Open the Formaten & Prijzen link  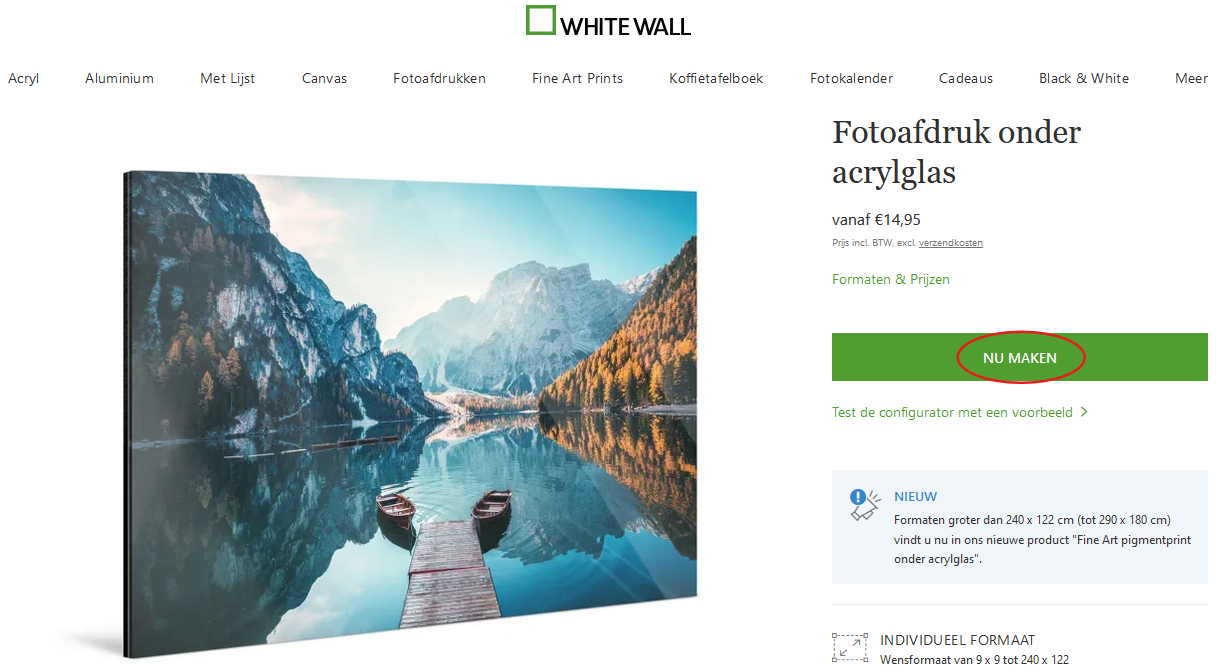(891, 279)
